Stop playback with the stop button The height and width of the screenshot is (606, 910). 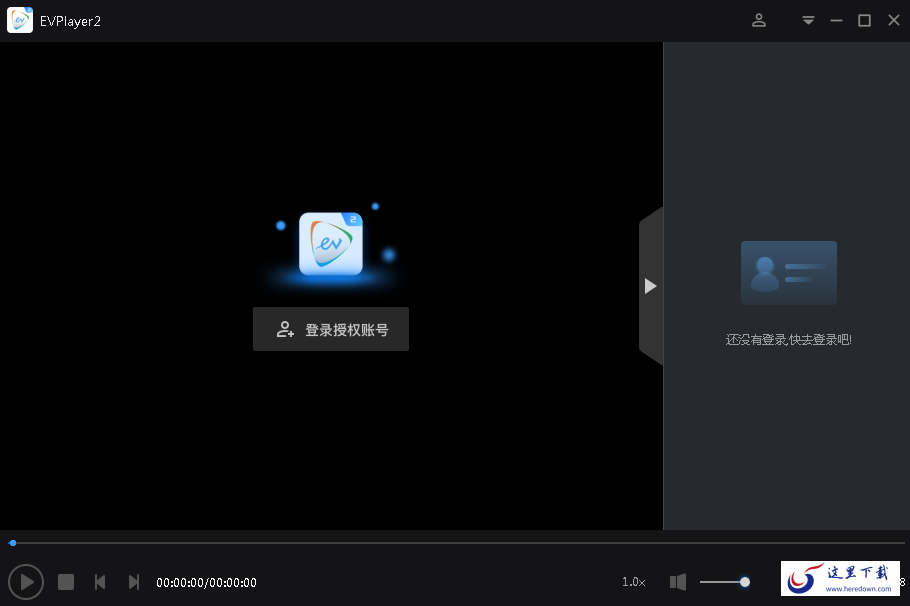(x=66, y=582)
